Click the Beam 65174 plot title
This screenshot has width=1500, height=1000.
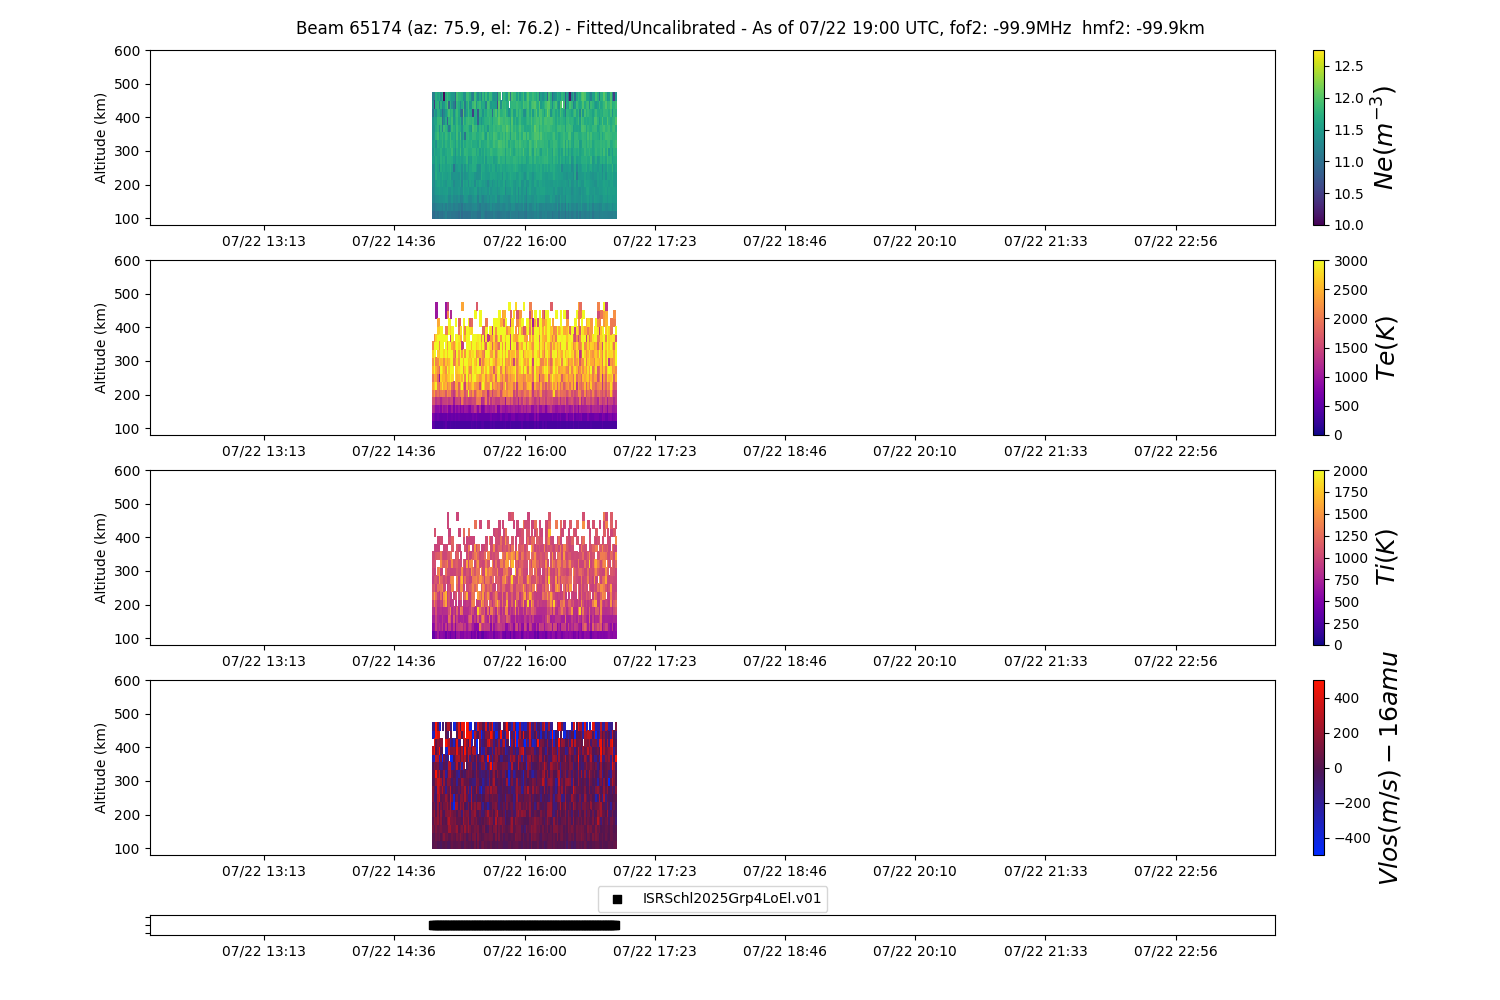pyautogui.click(x=750, y=28)
